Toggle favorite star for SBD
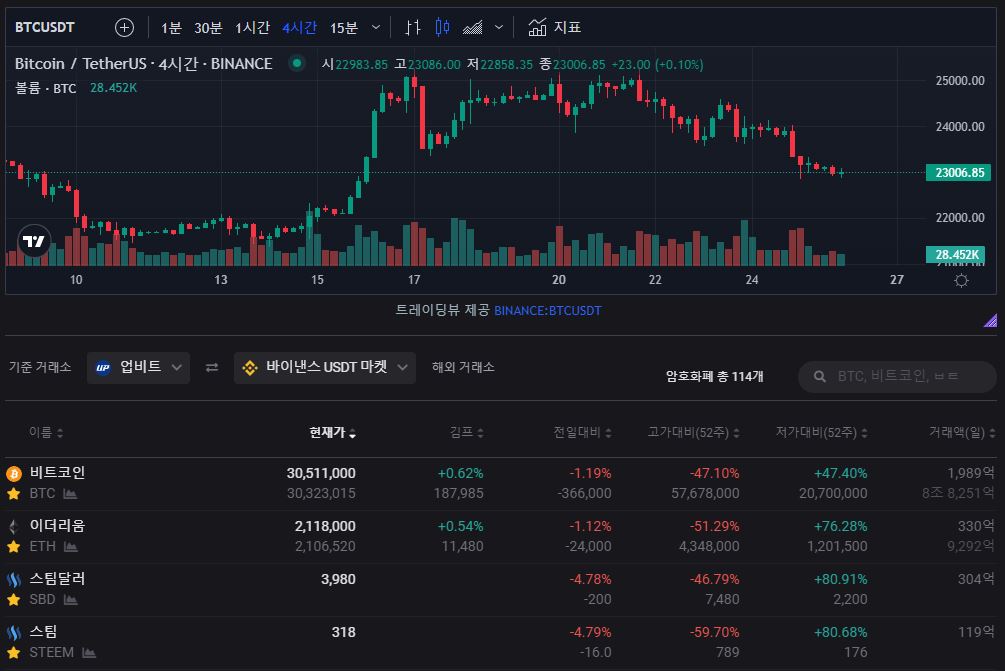 point(13,600)
